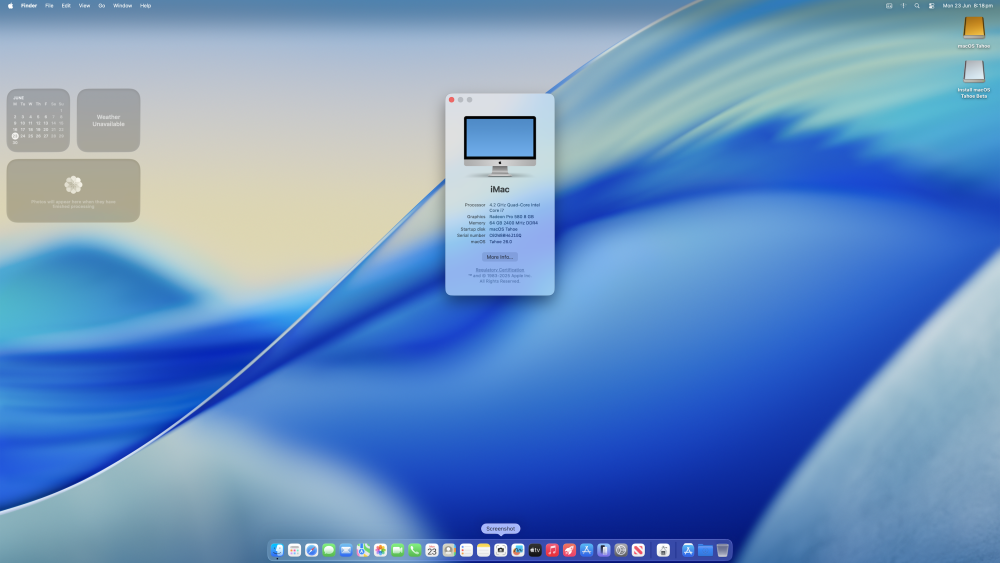This screenshot has height=563, width=1000.
Task: Open Calendar icon showing 23 in Dock
Action: (432, 550)
